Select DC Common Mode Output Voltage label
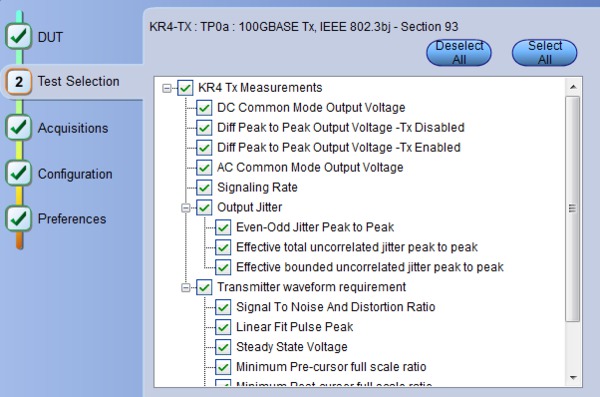This screenshot has height=397, width=600. (x=311, y=108)
